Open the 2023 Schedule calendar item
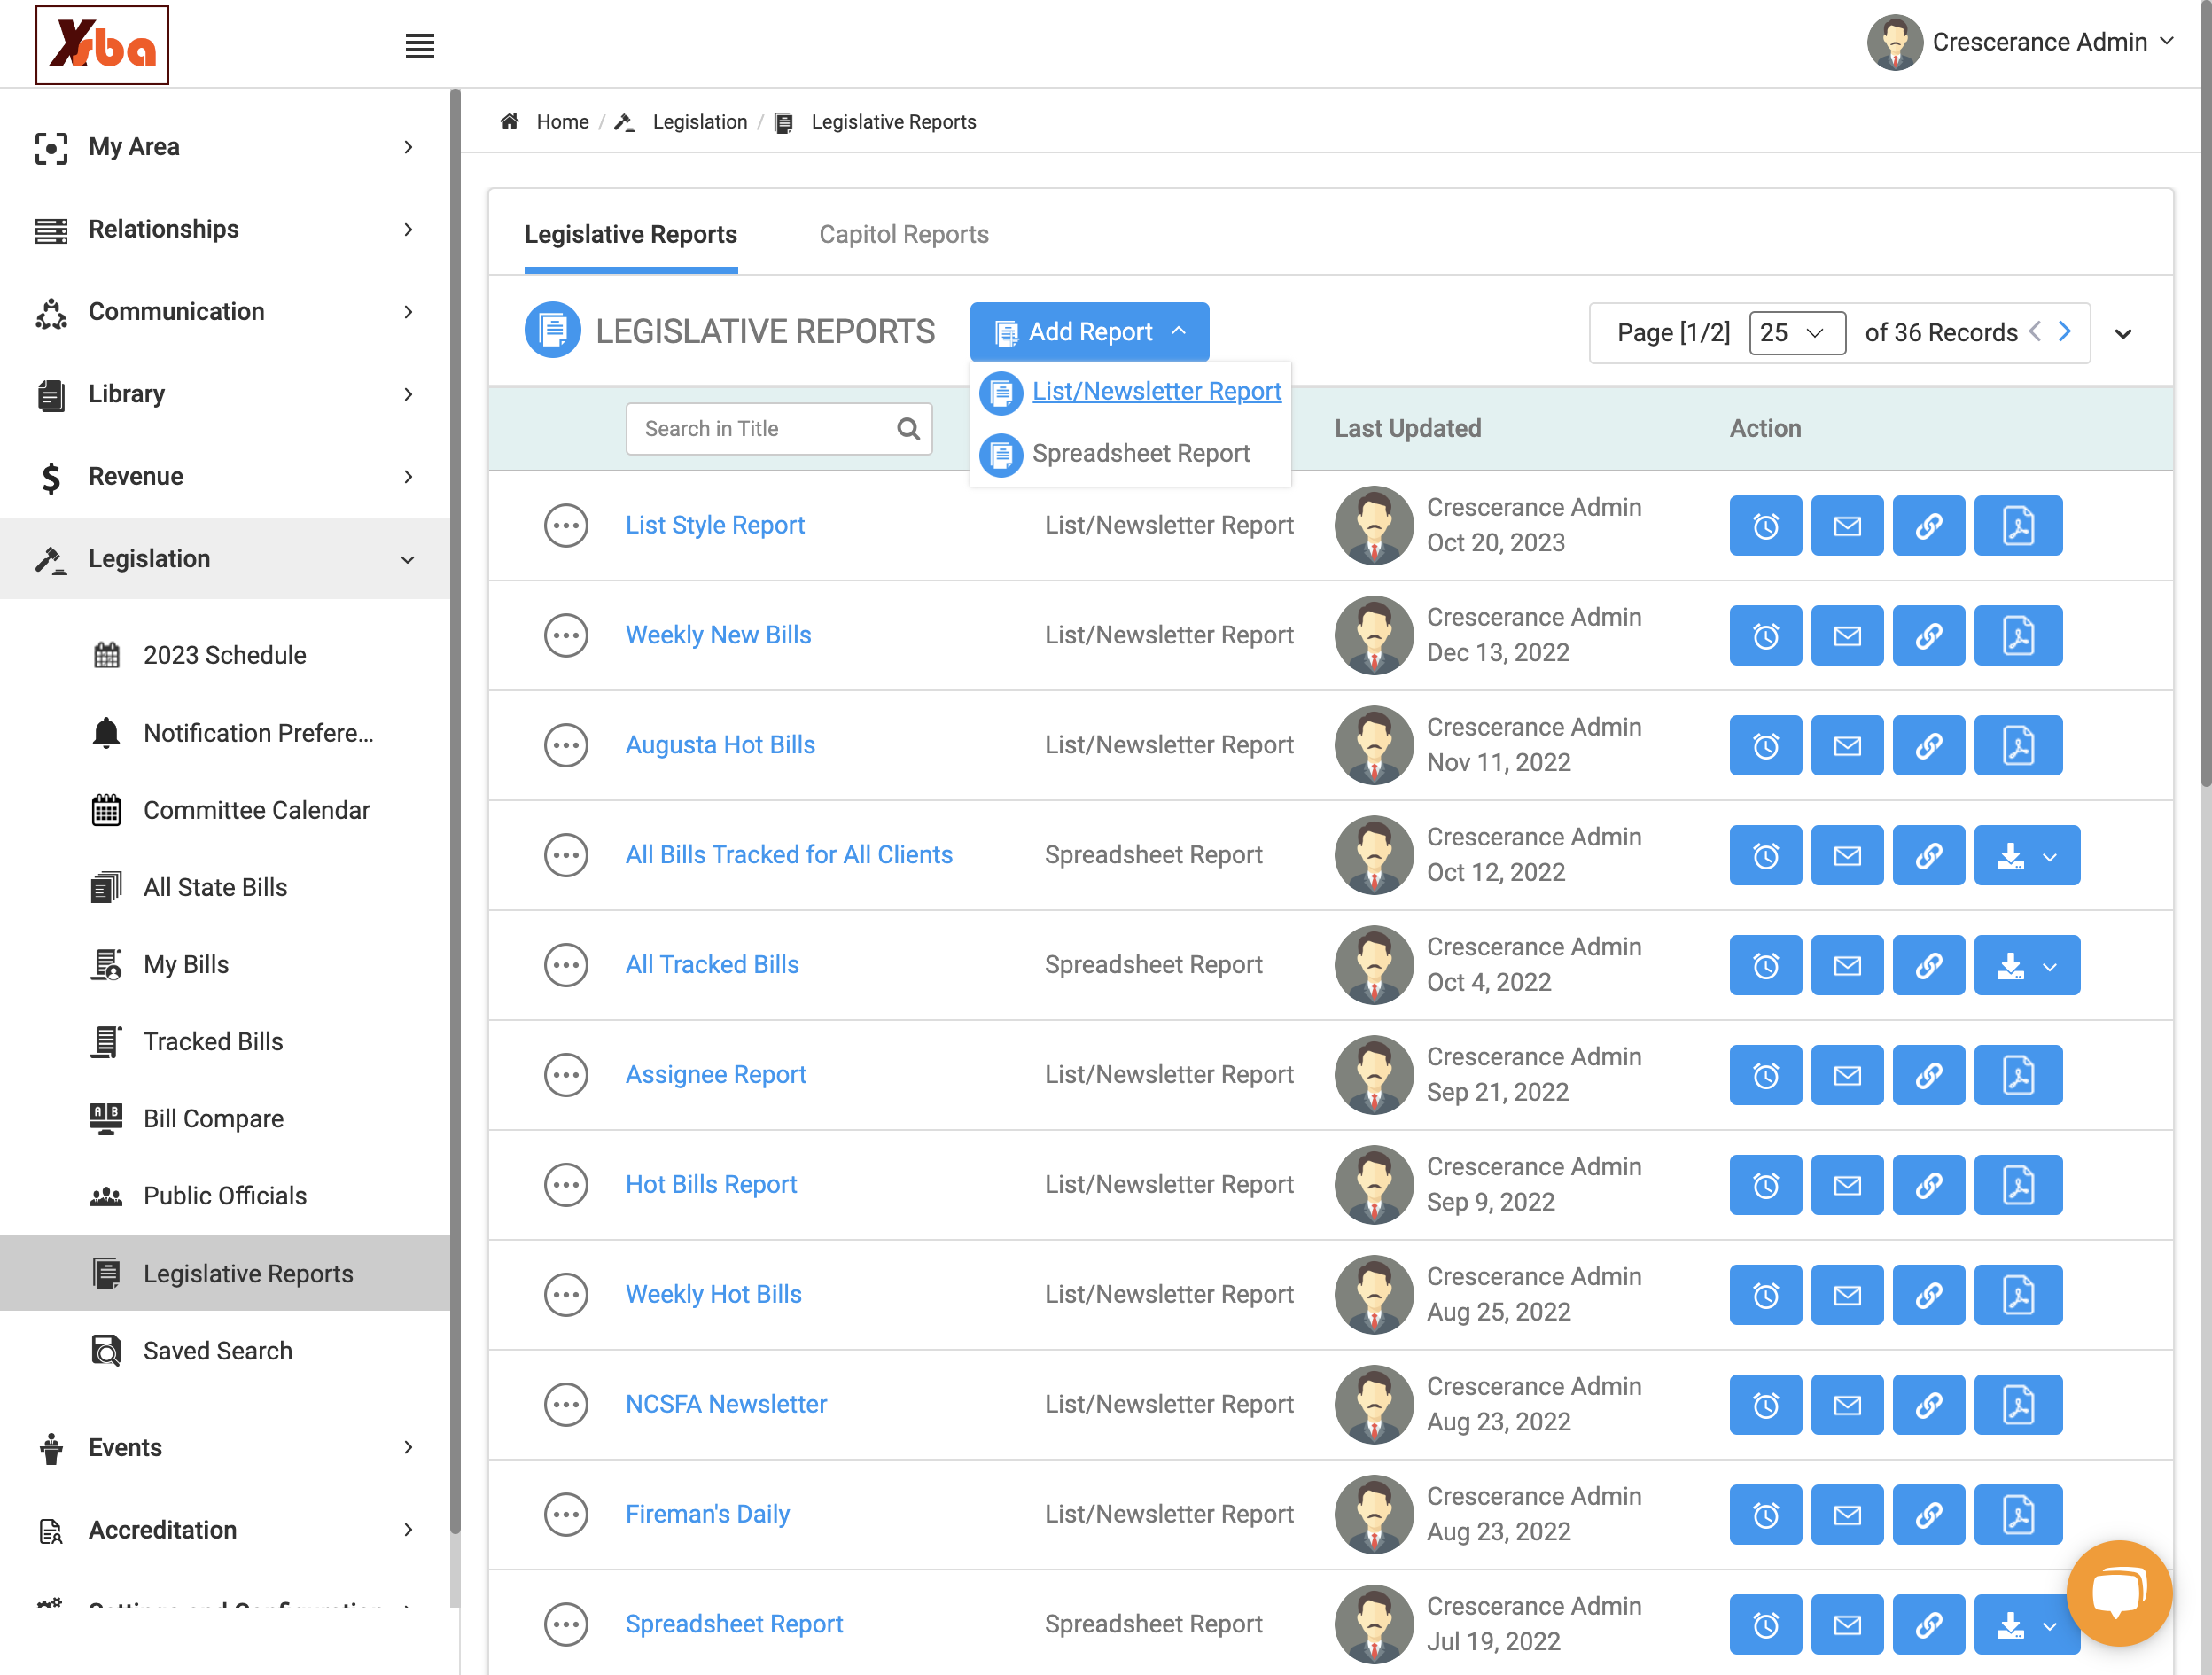The height and width of the screenshot is (1675, 2212). pos(224,655)
